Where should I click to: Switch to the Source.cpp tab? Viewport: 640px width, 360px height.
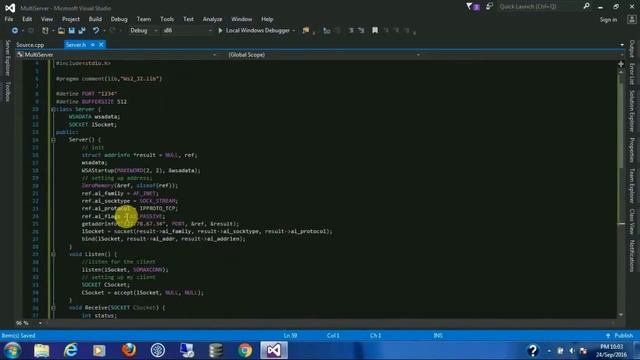(30, 45)
